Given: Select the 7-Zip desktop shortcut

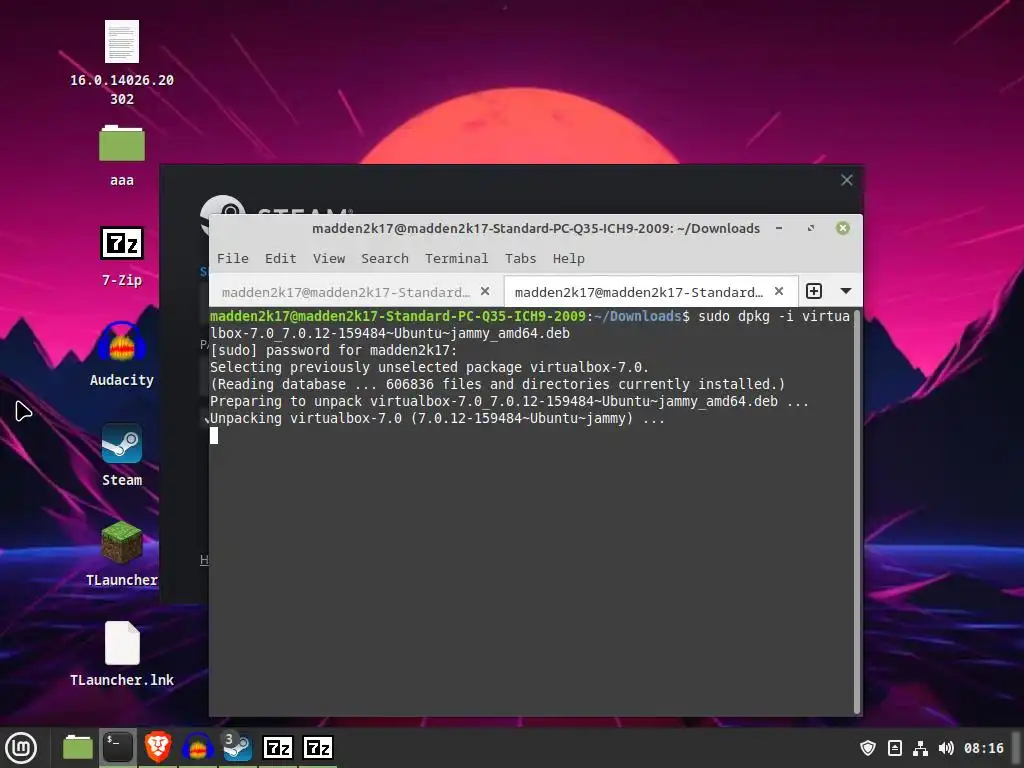Looking at the screenshot, I should (121, 243).
